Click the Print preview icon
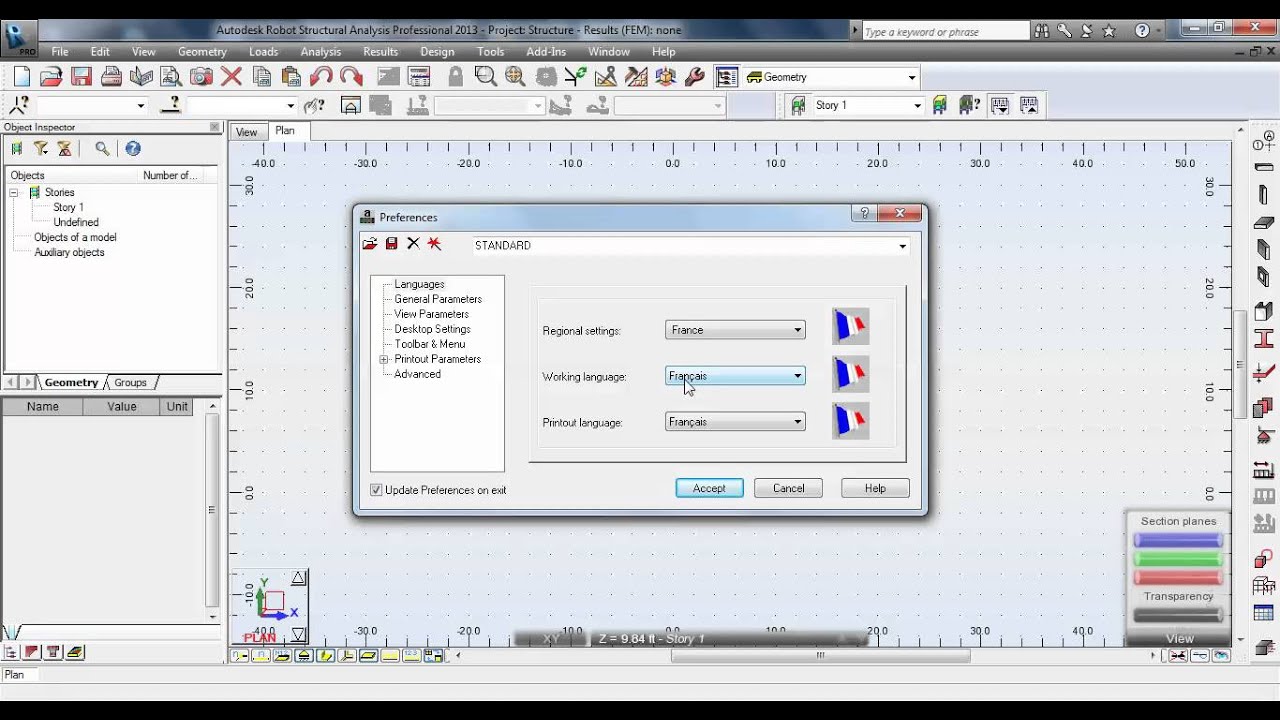Image resolution: width=1280 pixels, height=720 pixels. click(171, 77)
